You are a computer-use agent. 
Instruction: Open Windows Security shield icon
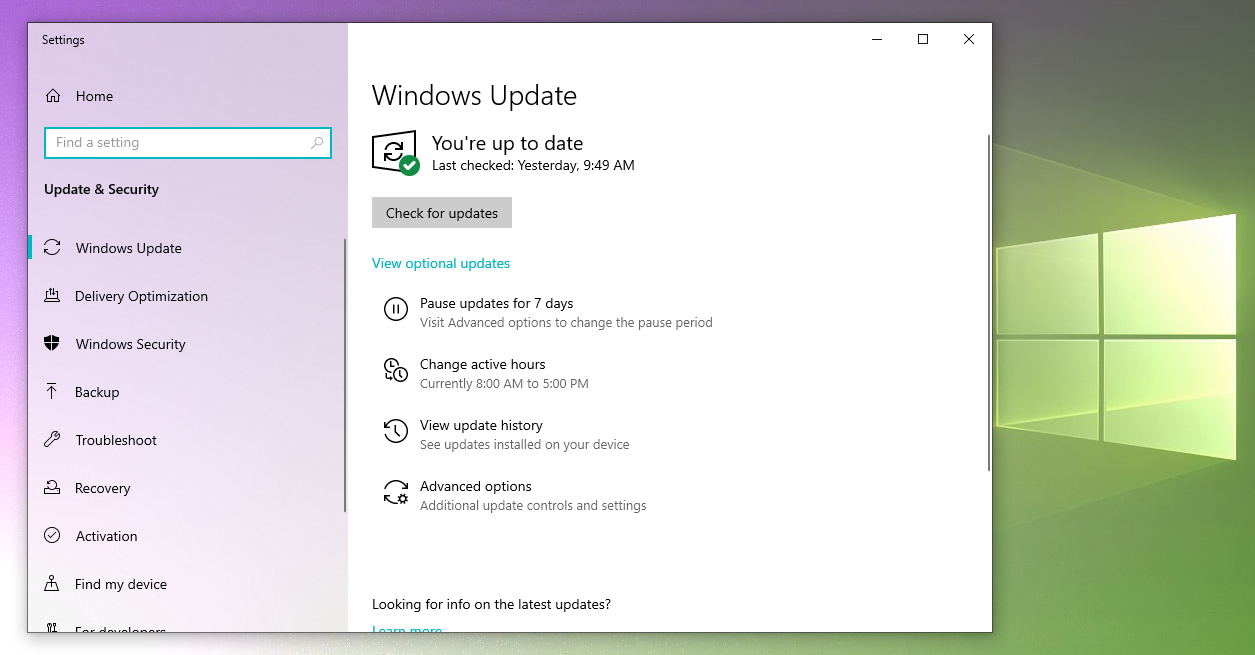(x=53, y=344)
